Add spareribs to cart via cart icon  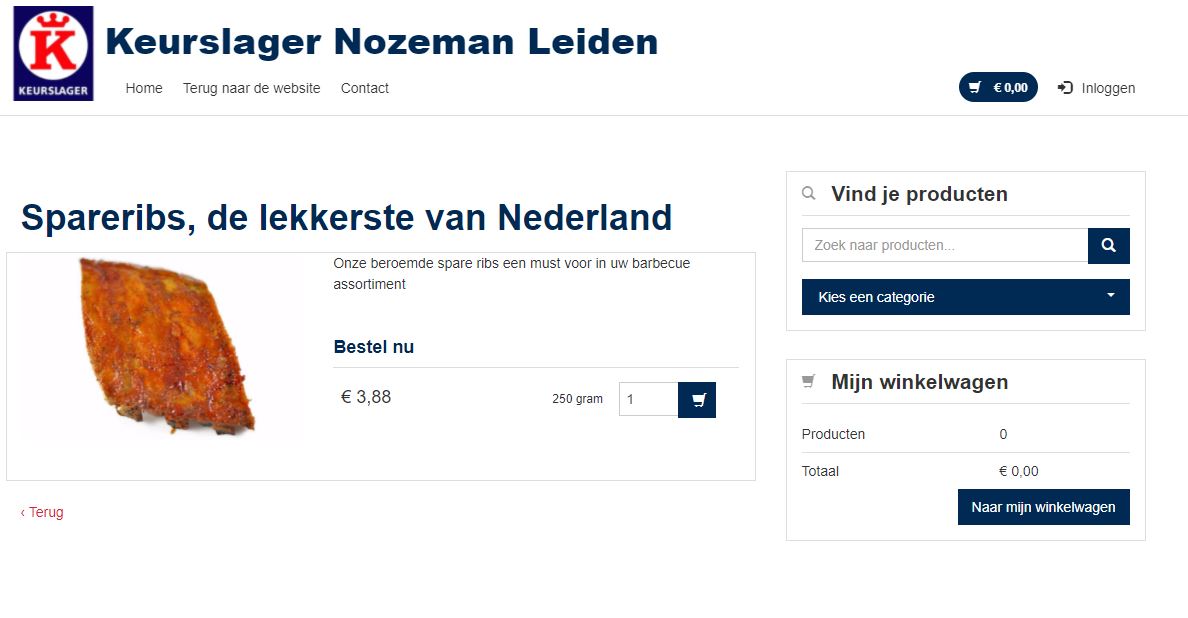697,400
